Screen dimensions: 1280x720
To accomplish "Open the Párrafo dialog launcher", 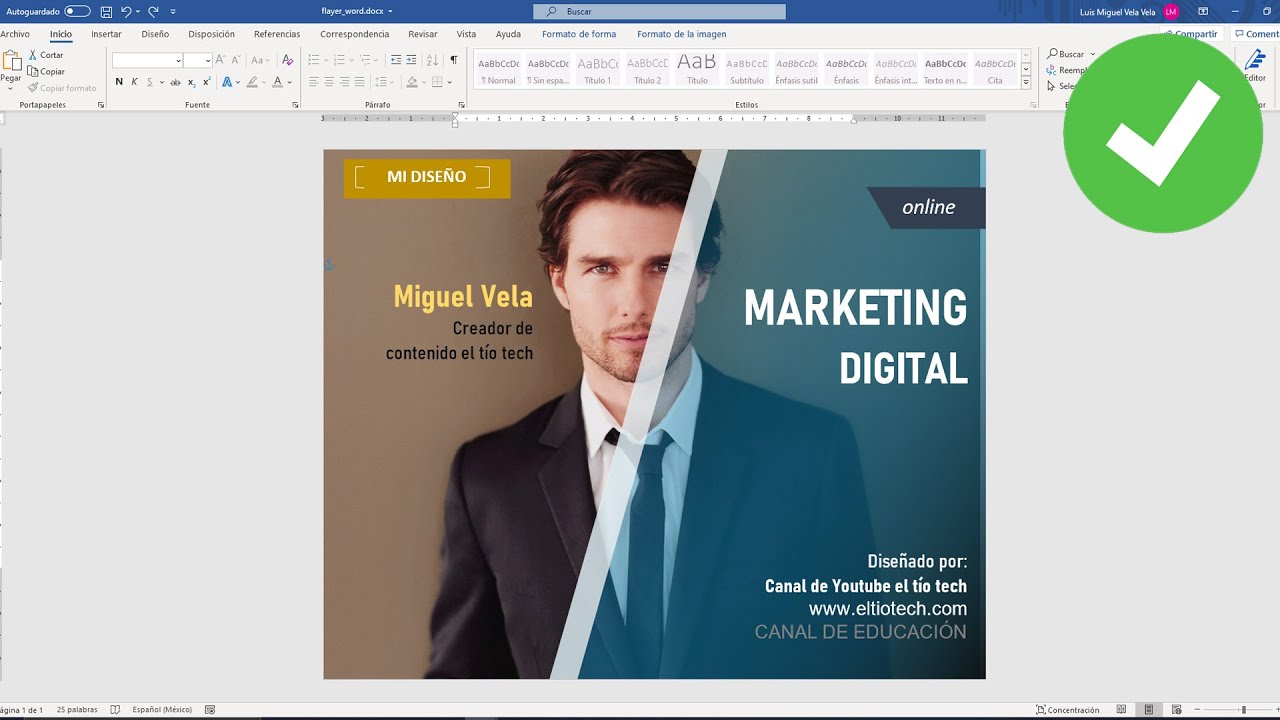I will [461, 105].
